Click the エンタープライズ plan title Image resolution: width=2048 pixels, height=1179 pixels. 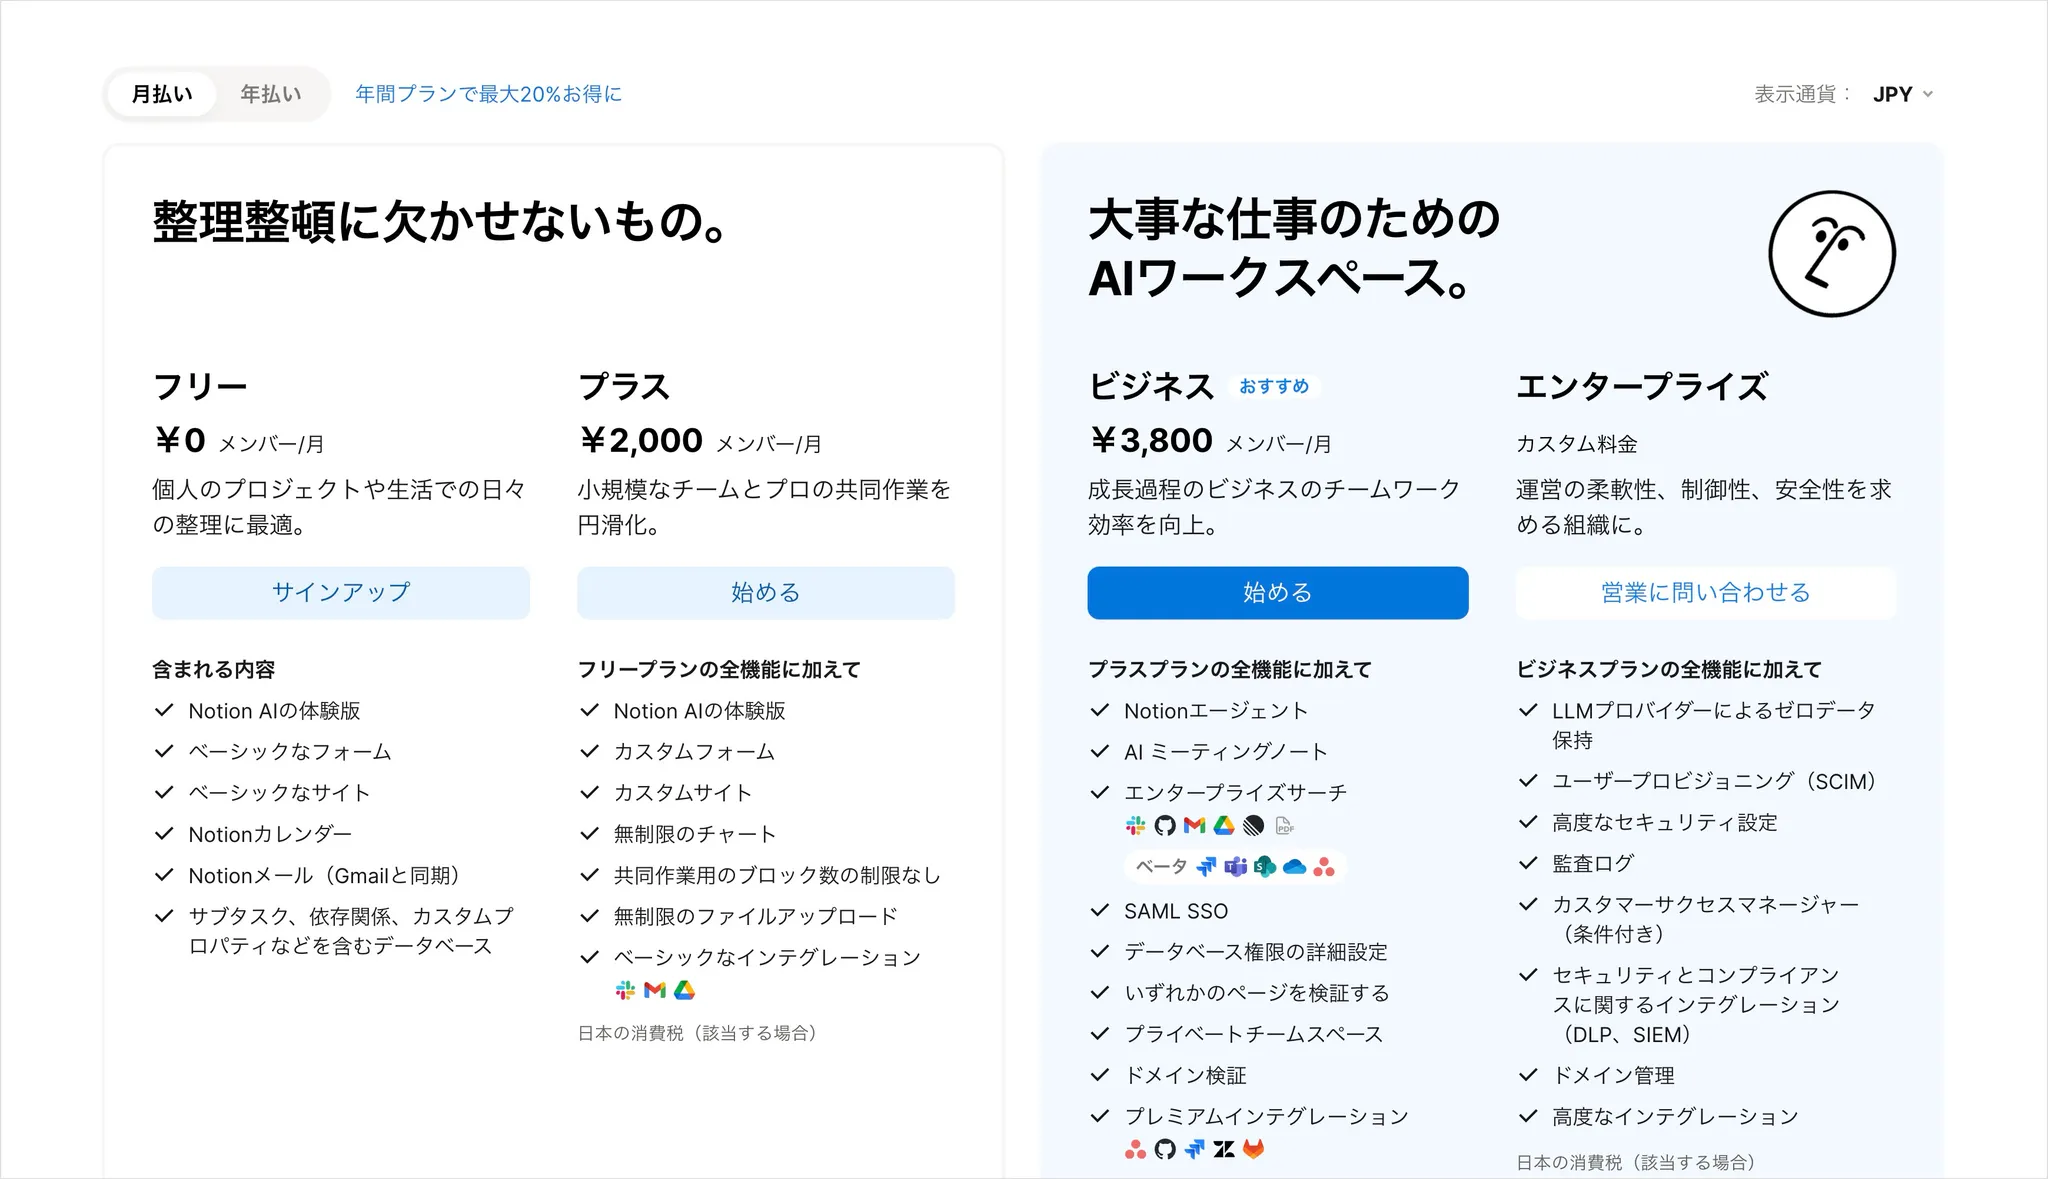pyautogui.click(x=1642, y=387)
